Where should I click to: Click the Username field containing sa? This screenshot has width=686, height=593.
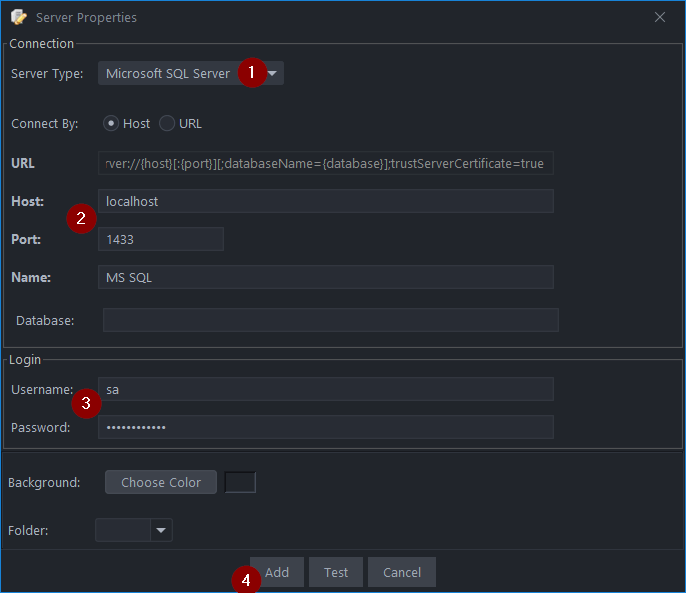326,389
